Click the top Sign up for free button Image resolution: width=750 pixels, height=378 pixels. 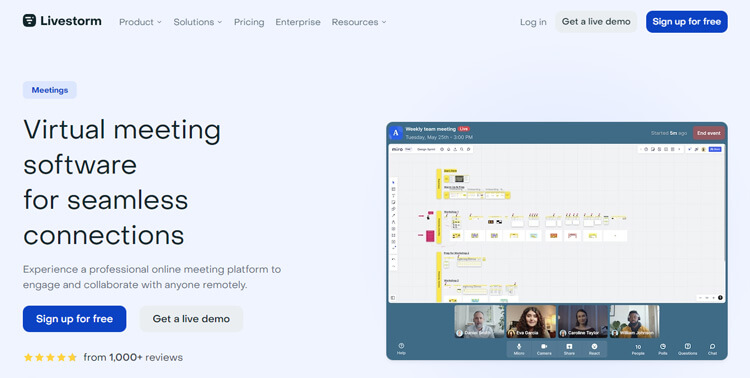tap(686, 22)
